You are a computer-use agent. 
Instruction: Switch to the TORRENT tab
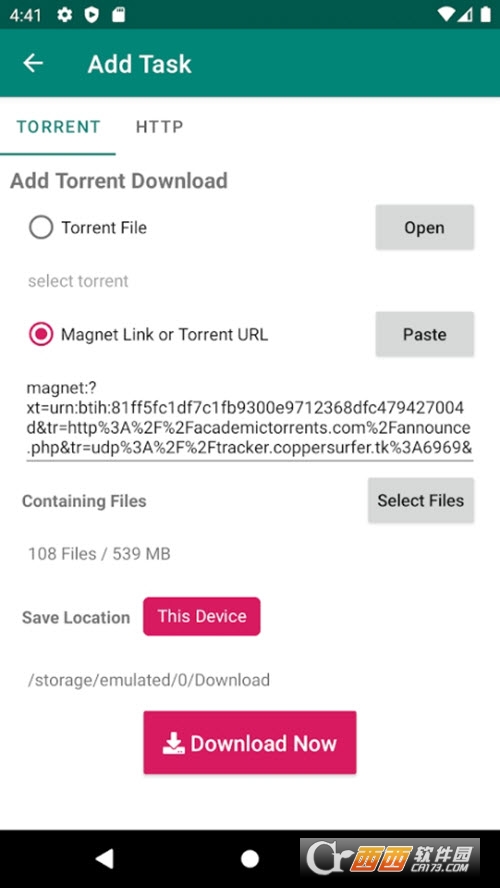tap(58, 126)
